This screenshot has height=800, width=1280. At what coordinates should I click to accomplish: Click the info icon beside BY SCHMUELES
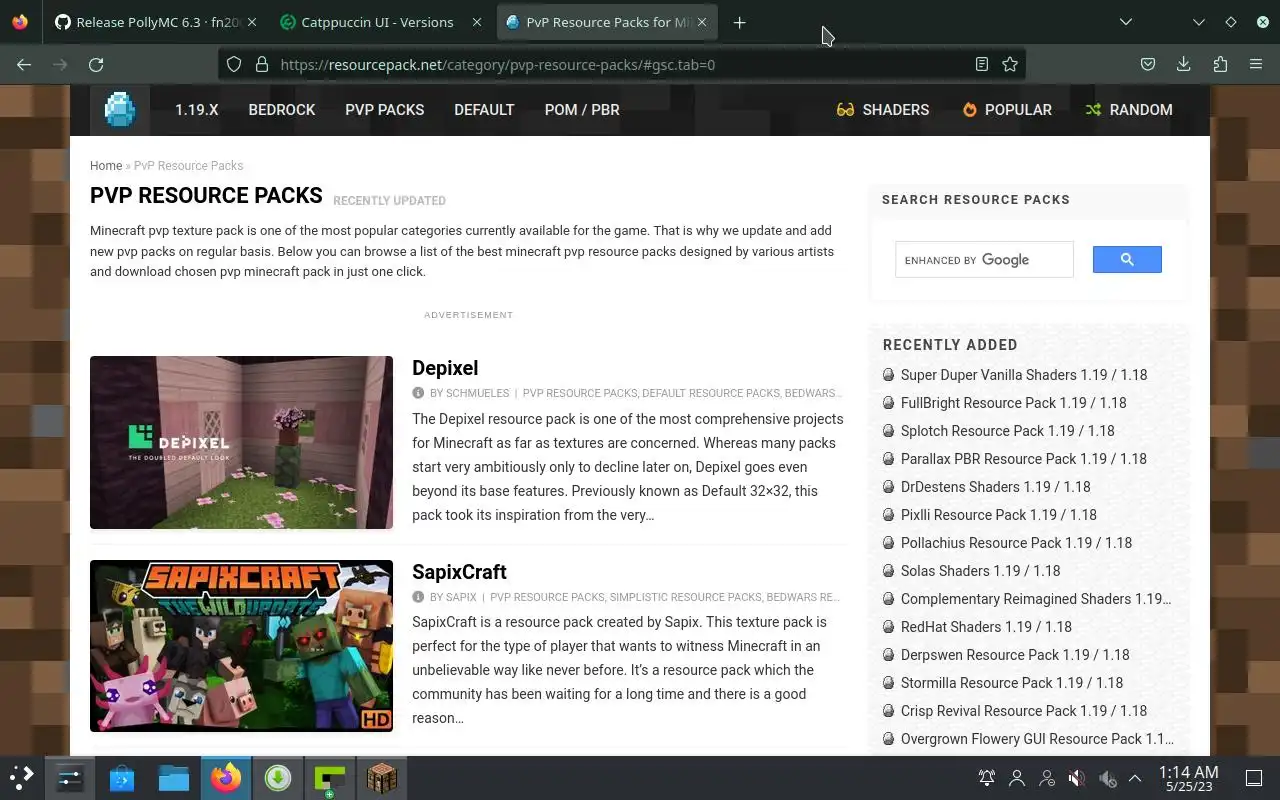[418, 393]
